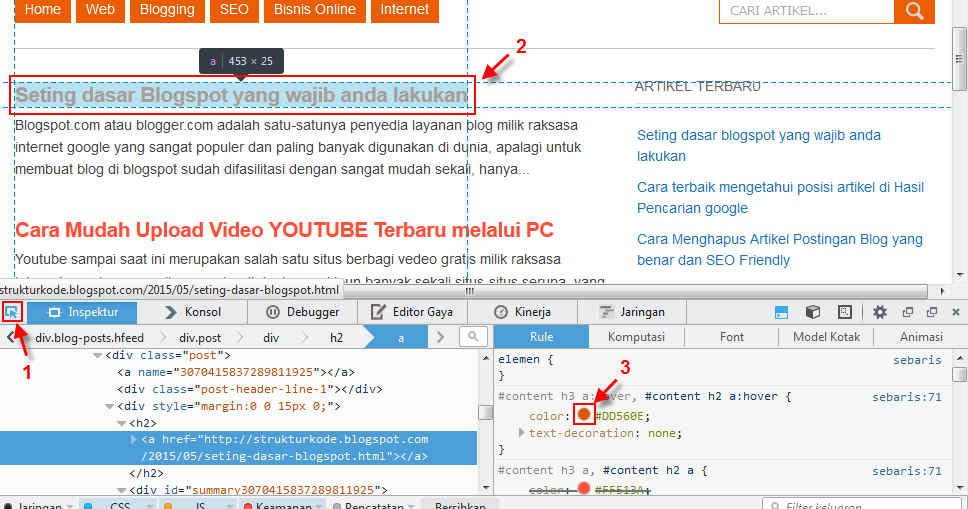The width and height of the screenshot is (968, 509).
Task: Open sidebar link Cara Menghapus Artikel Postingan Blog
Action: (780, 250)
